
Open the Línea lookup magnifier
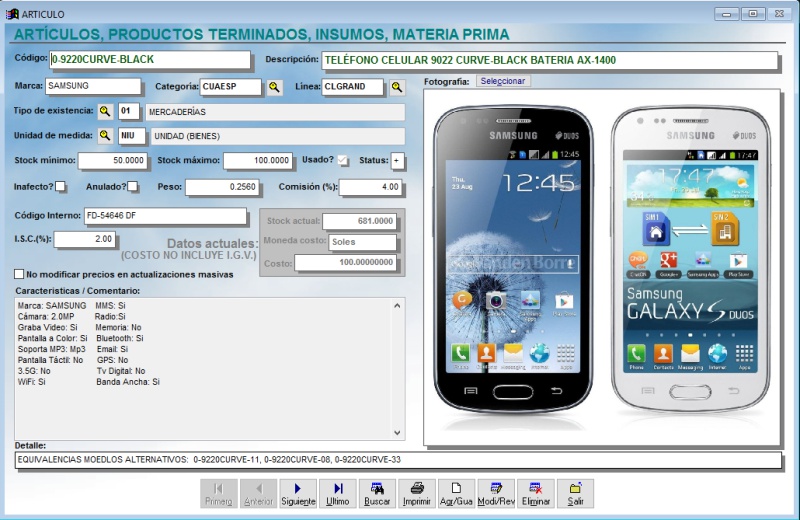[x=397, y=87]
